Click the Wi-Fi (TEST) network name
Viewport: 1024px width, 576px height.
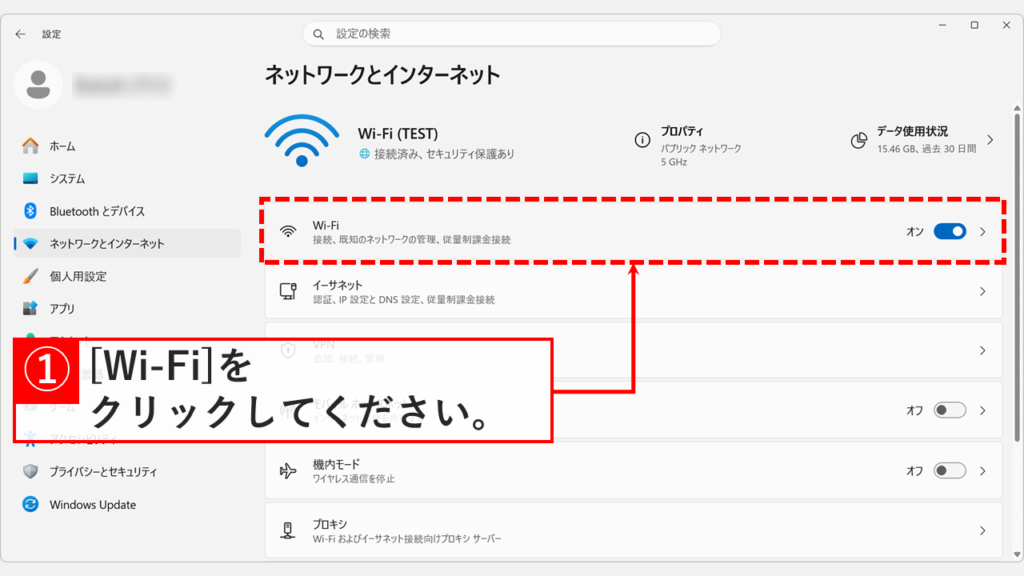tap(398, 134)
